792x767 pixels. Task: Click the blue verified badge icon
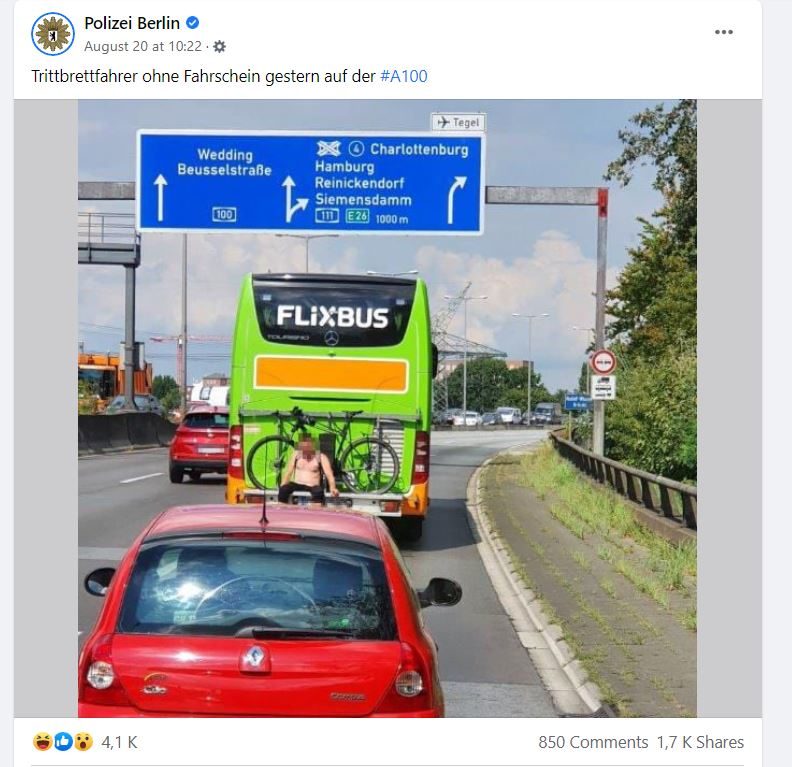point(192,23)
